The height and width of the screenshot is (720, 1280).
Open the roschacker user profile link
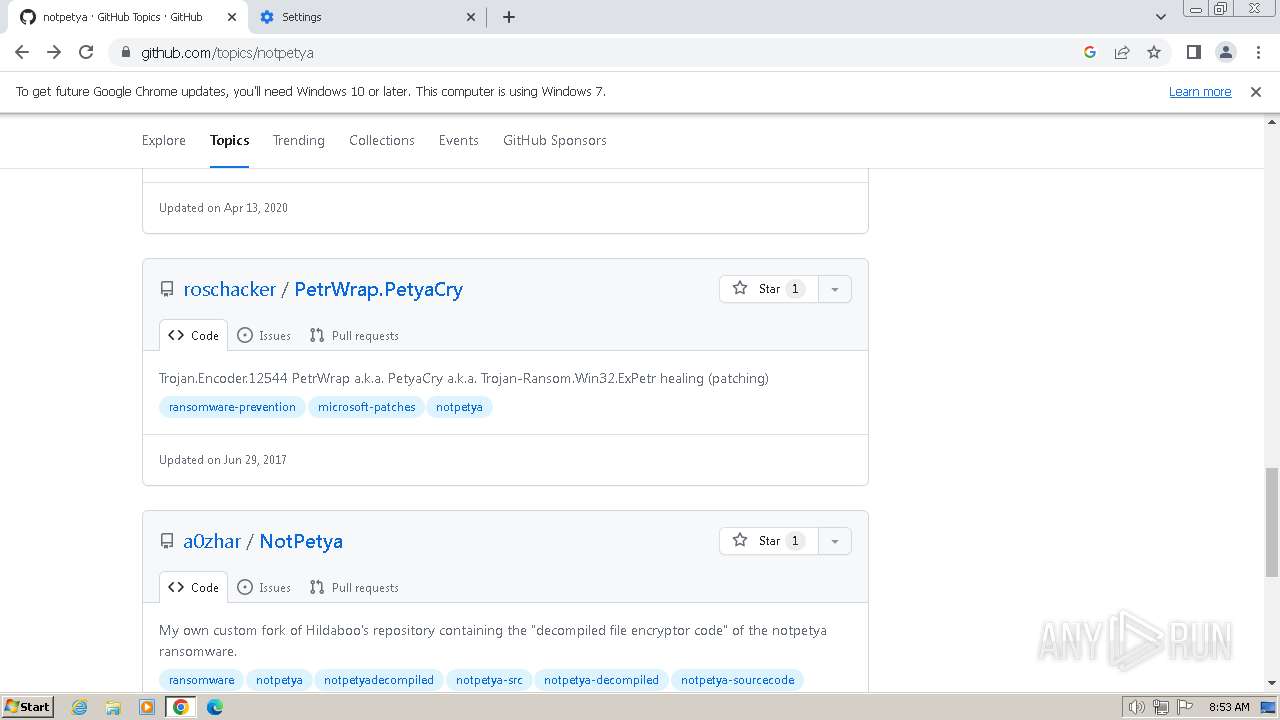click(229, 289)
